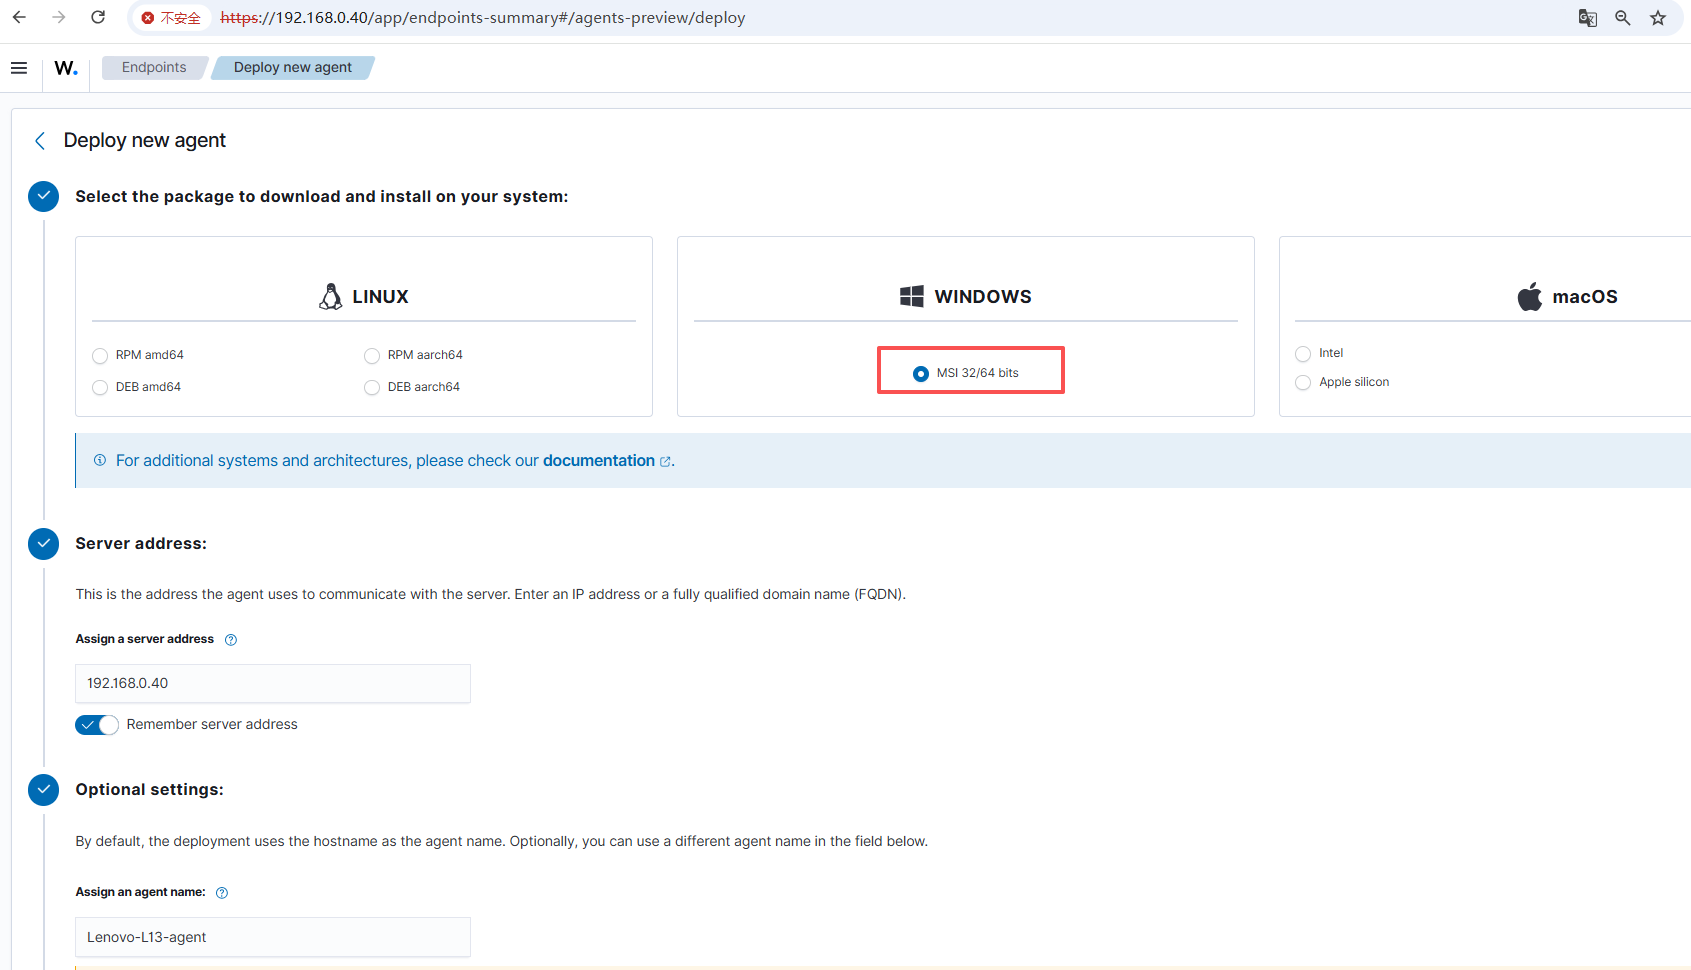
Task: Select the MSI 32/64 bits option
Action: point(921,374)
